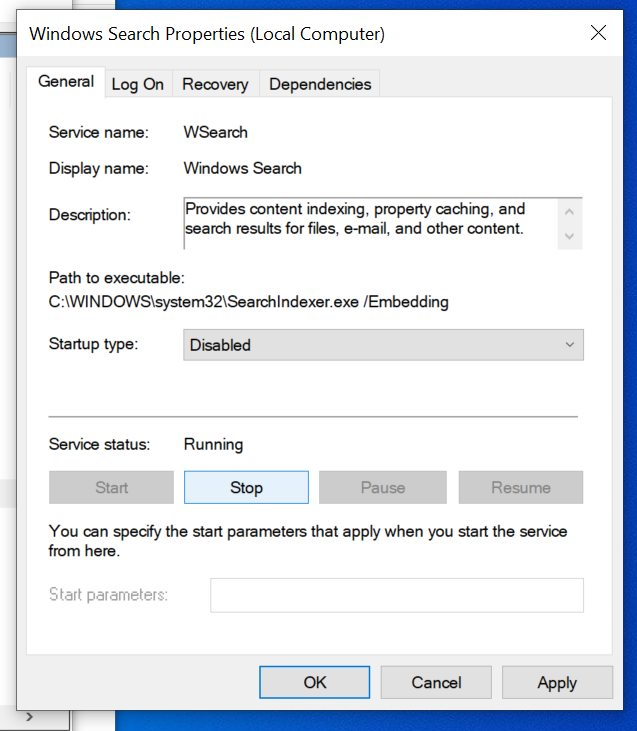Close the Windows Search Properties dialog
Screen dimensions: 637x731
click(x=598, y=33)
